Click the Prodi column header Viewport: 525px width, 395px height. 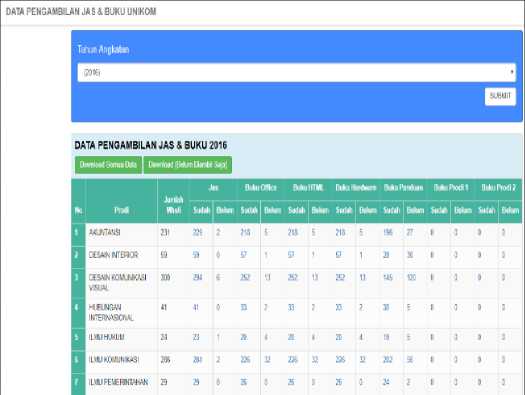click(121, 210)
